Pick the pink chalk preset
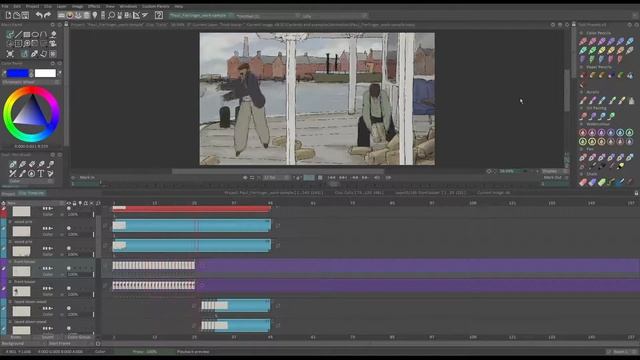Viewport: 640px width, 360px height. click(583, 182)
